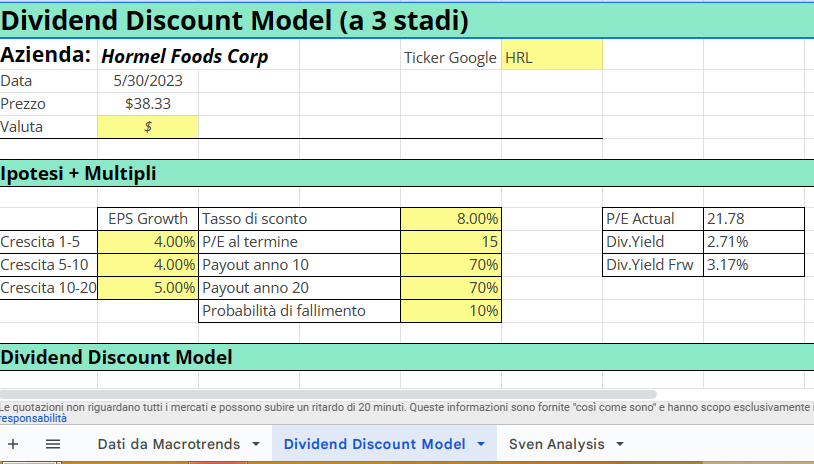Select Payout anno 10 value cell

click(451, 265)
